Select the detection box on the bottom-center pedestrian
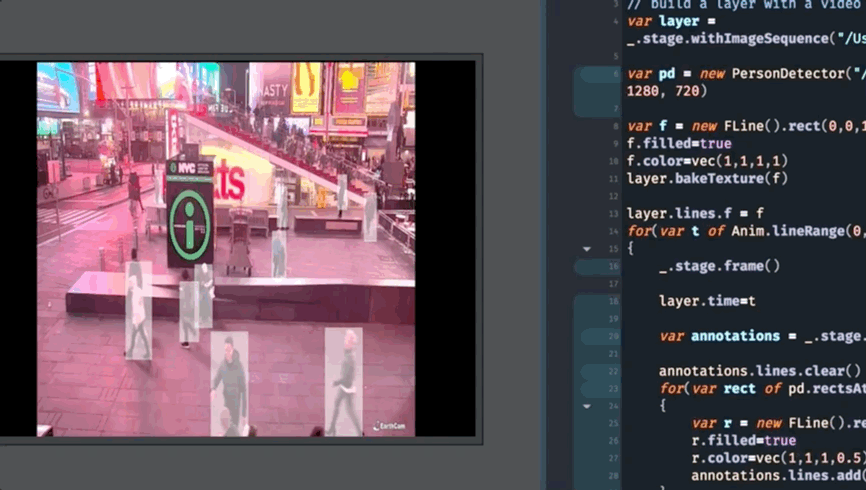866x490 pixels. tap(229, 384)
